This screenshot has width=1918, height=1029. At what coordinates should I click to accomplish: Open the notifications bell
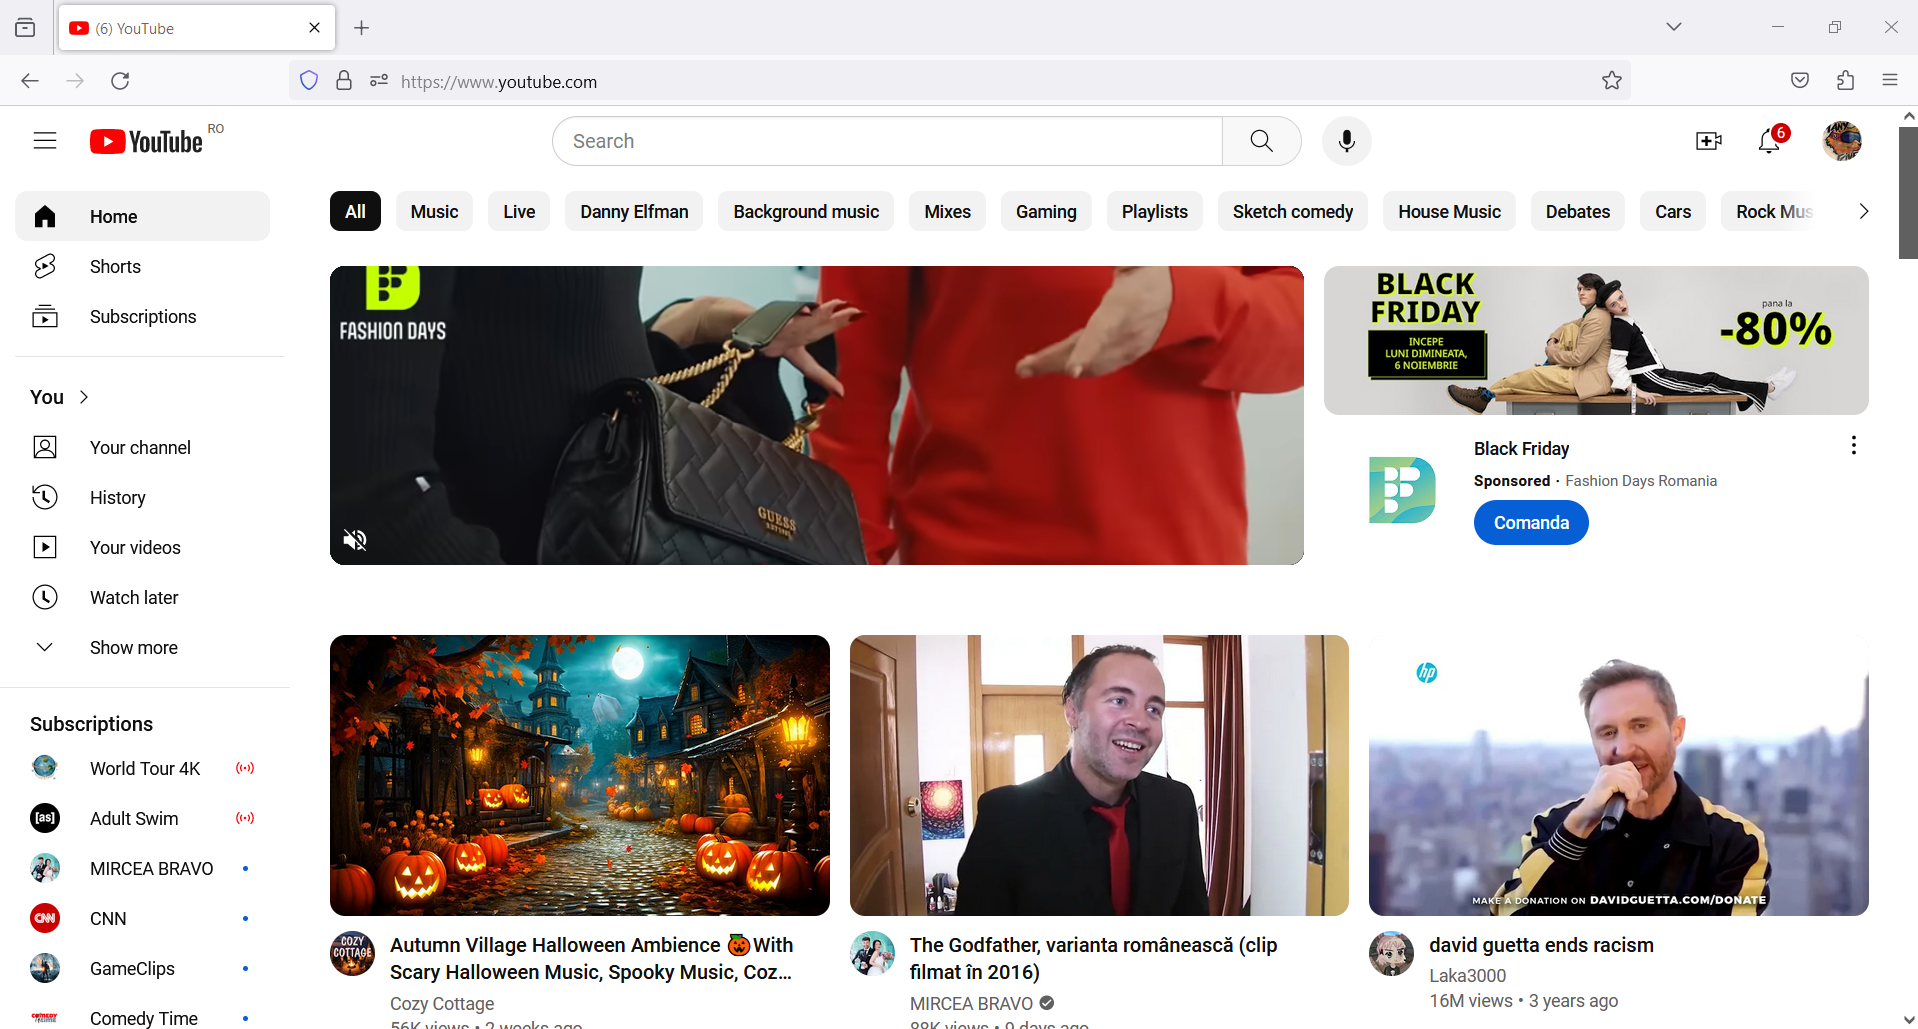pos(1768,142)
